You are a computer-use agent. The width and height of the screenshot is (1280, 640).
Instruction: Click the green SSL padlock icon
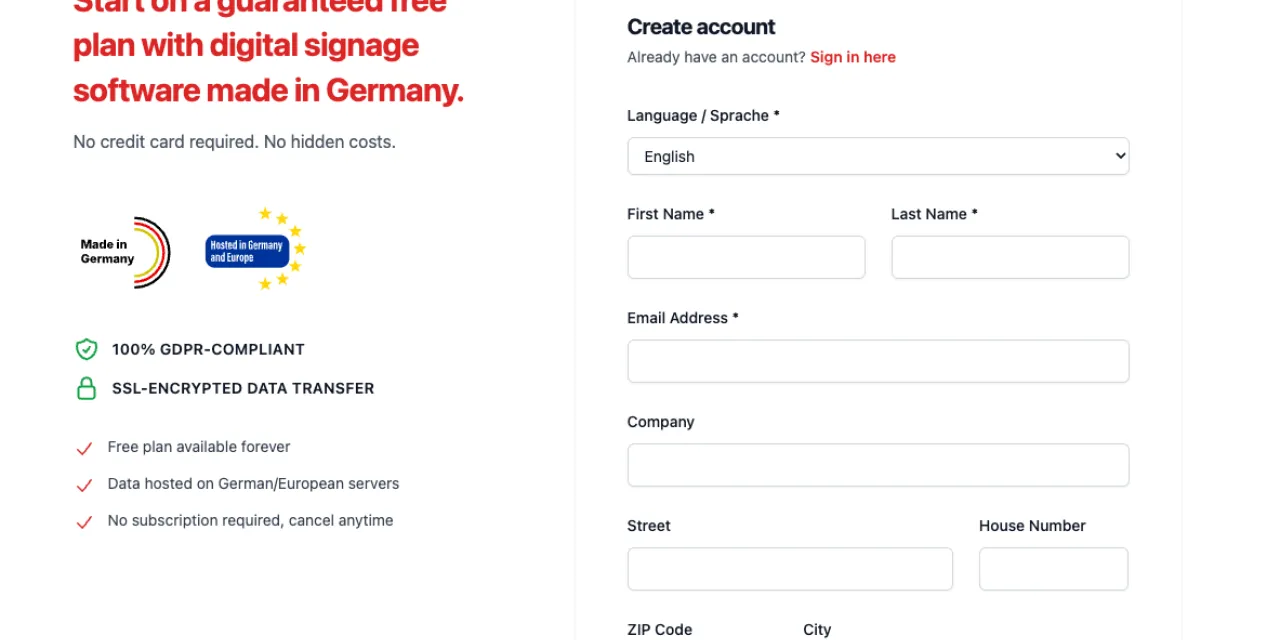click(87, 388)
